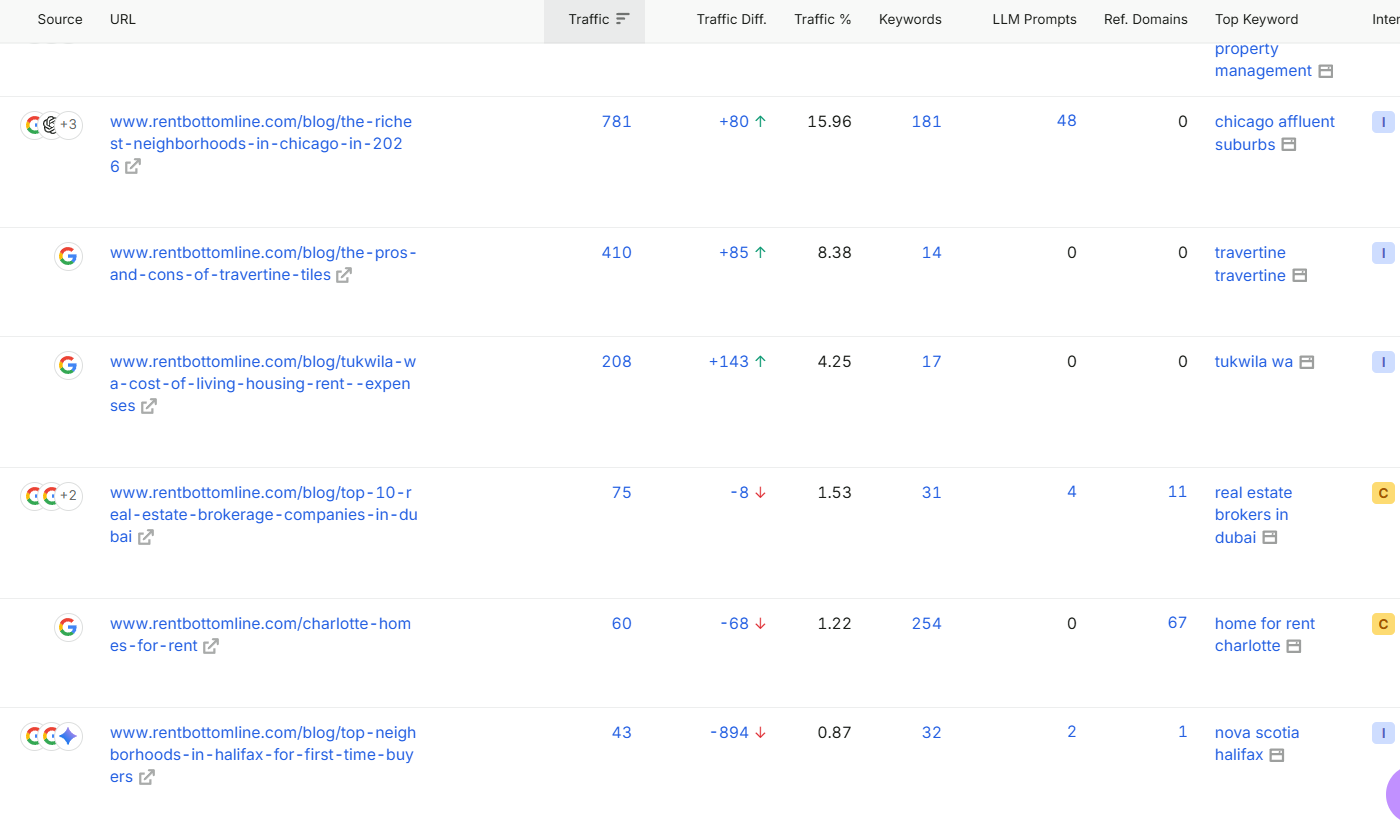The height and width of the screenshot is (834, 1400).
Task: Sort by LLM Prompts column header
Action: 1034,20
